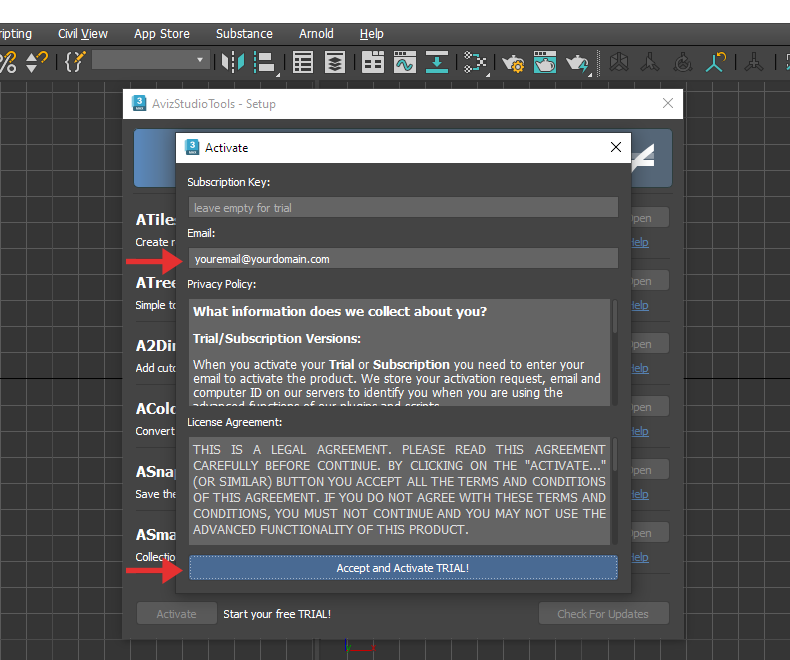Click the tripod icon with circle
The image size is (790, 660).
pos(683,62)
